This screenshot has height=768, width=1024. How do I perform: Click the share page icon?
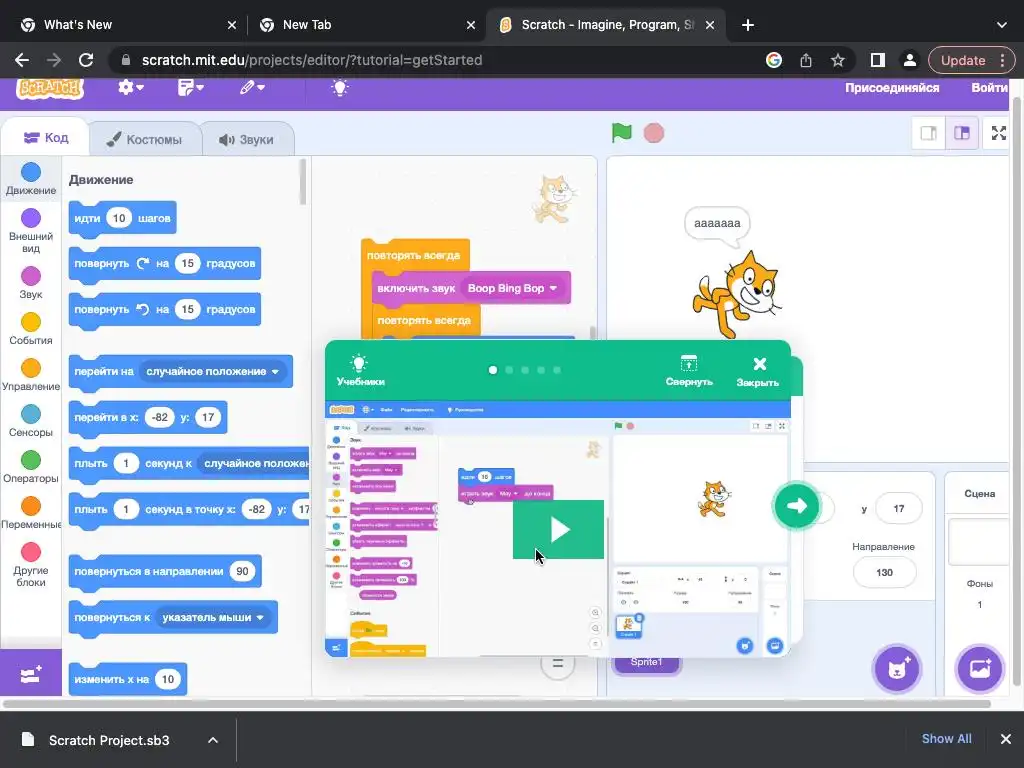tap(806, 60)
